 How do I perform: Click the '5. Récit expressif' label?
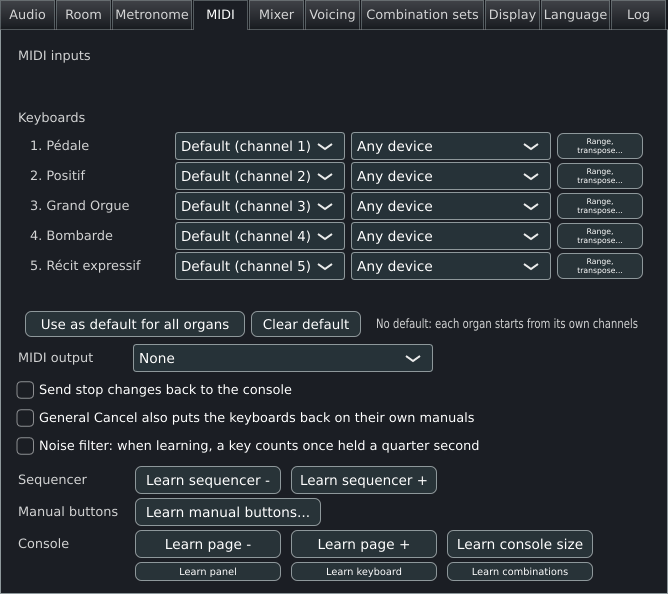(85, 266)
